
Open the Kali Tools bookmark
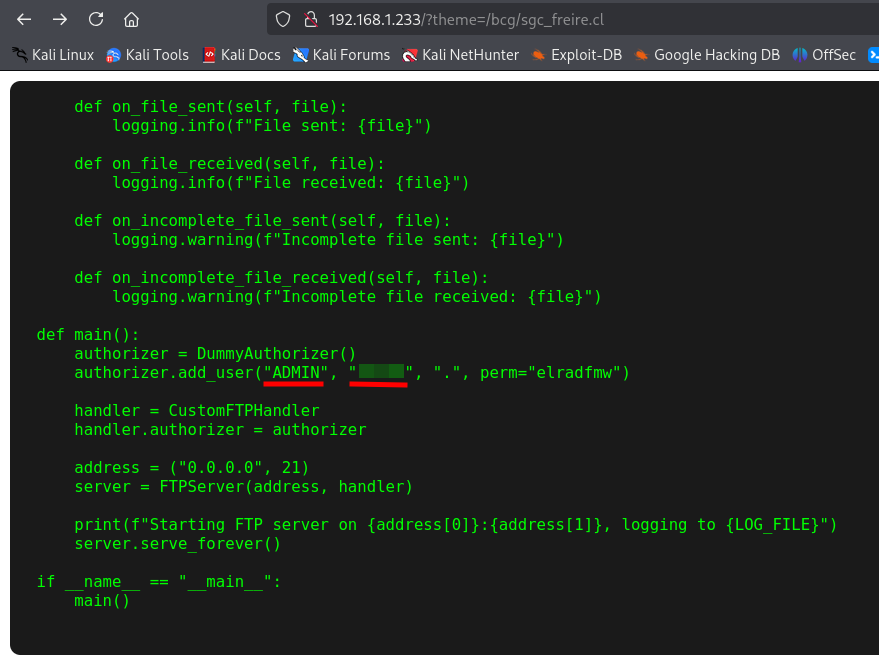pos(147,55)
